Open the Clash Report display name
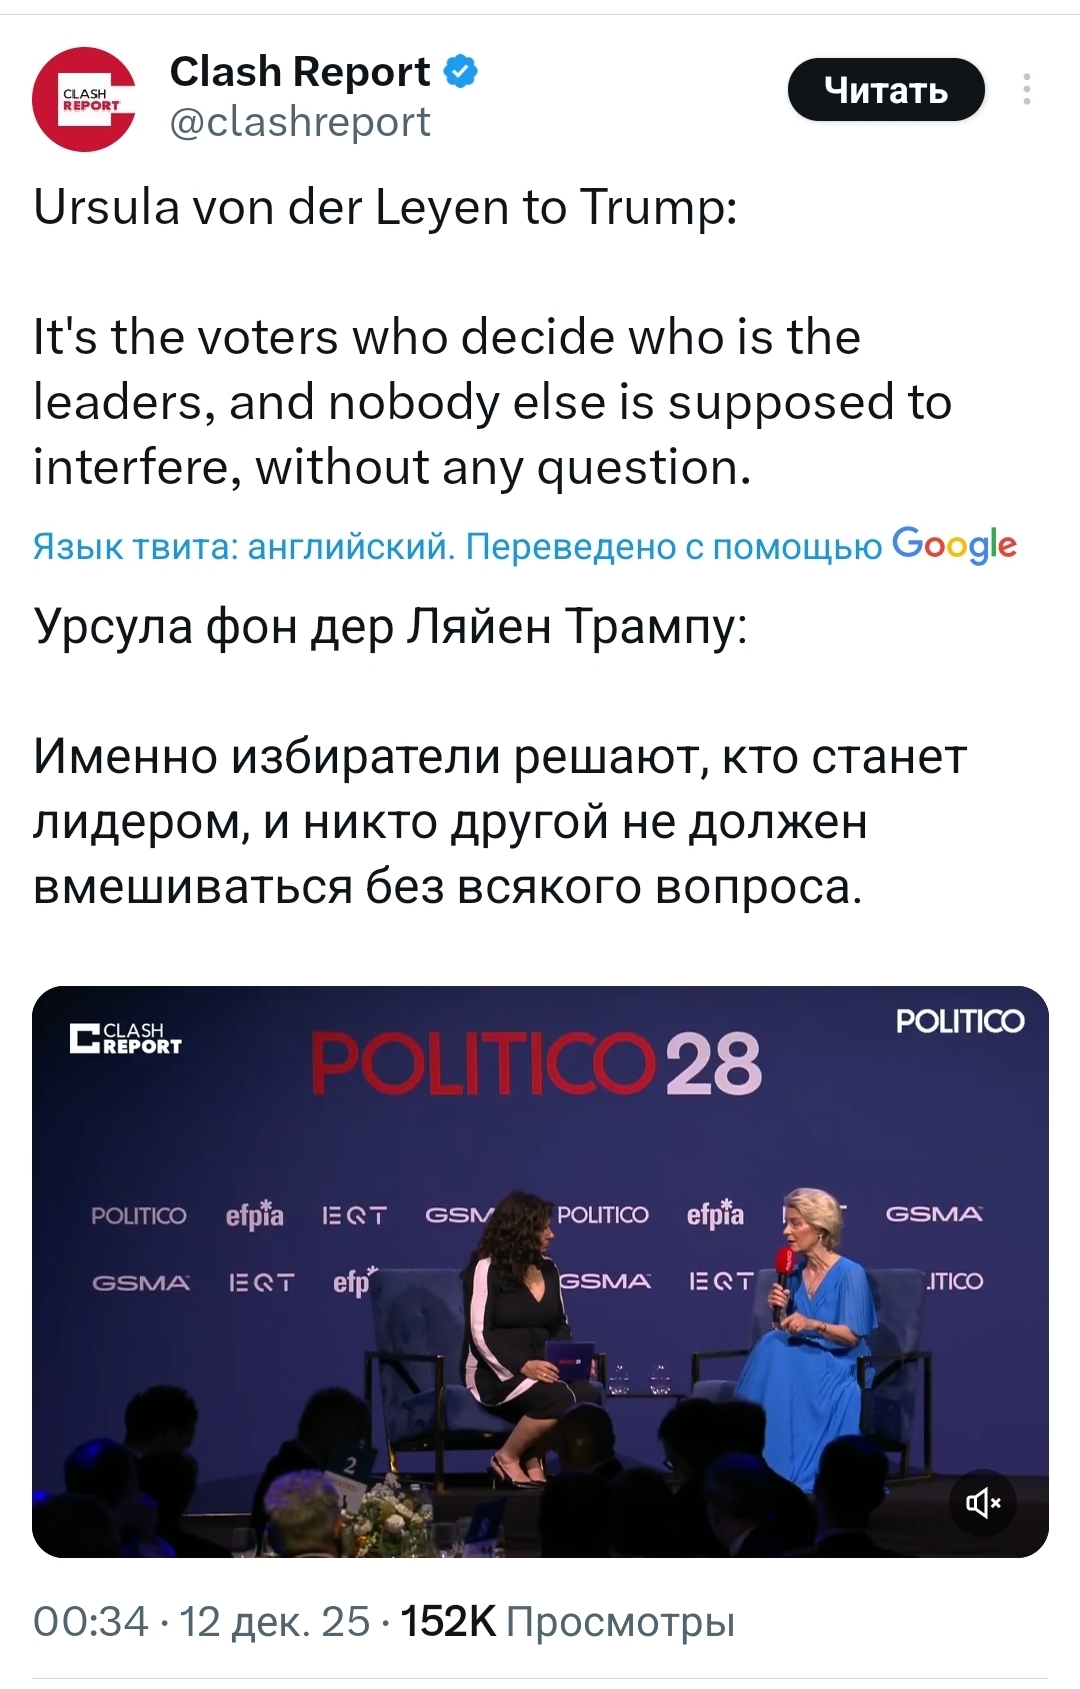 coord(299,72)
